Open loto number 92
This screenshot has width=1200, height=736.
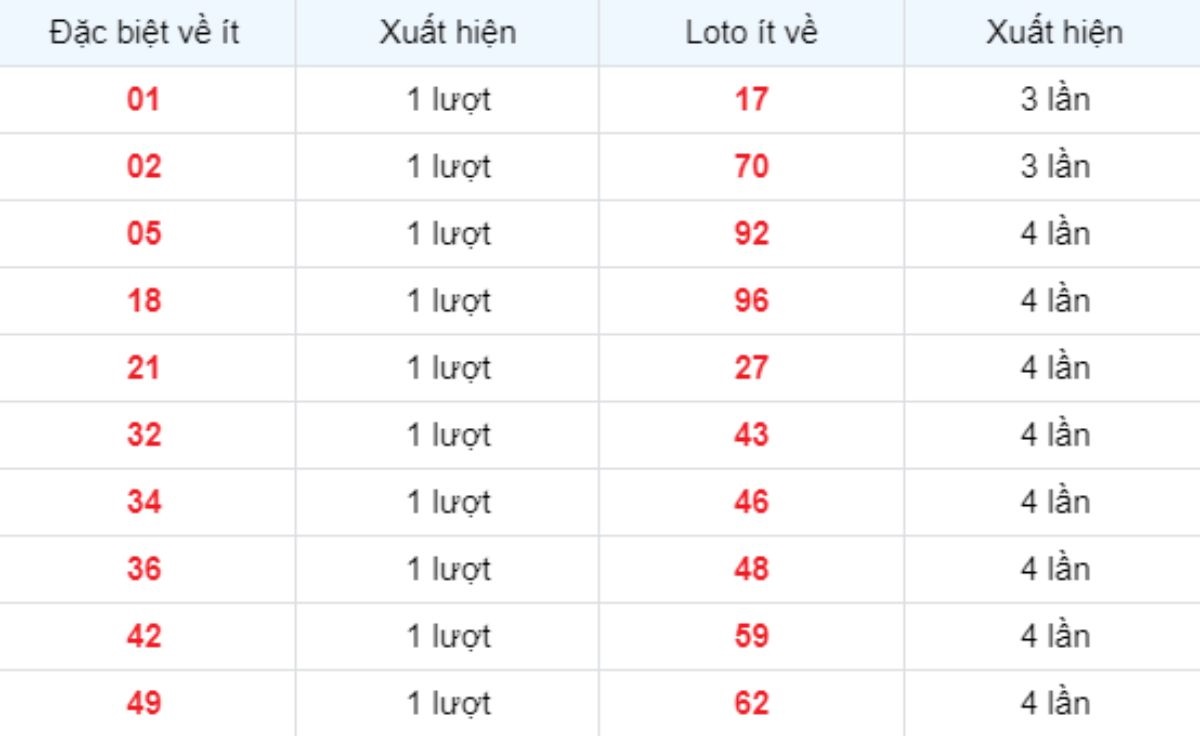click(x=751, y=234)
